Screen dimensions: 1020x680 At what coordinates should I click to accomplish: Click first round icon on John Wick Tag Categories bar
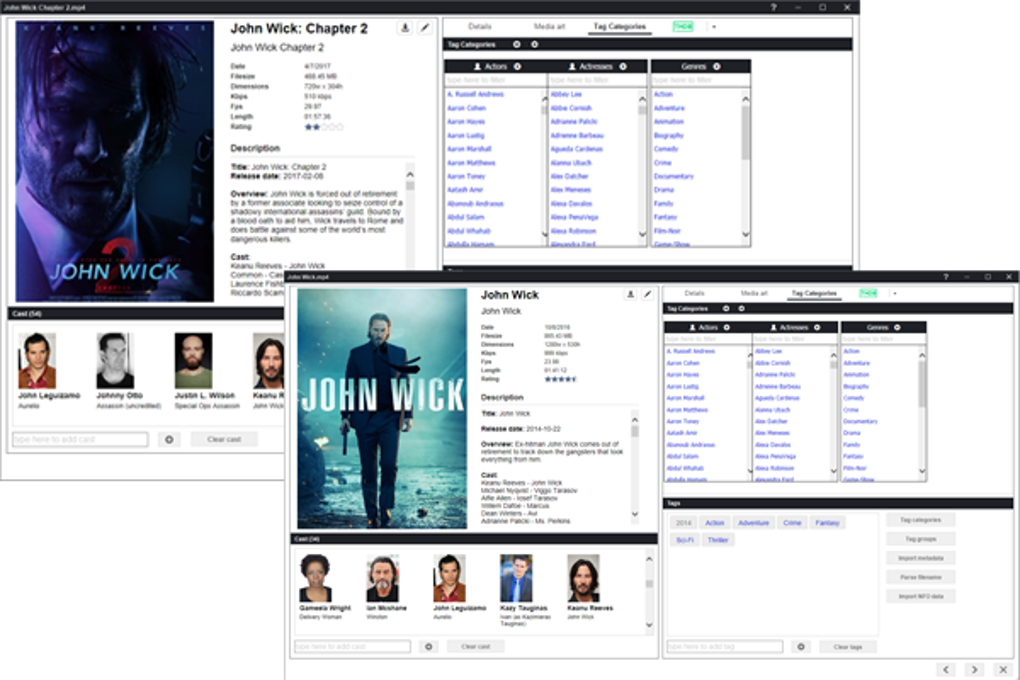pos(726,308)
